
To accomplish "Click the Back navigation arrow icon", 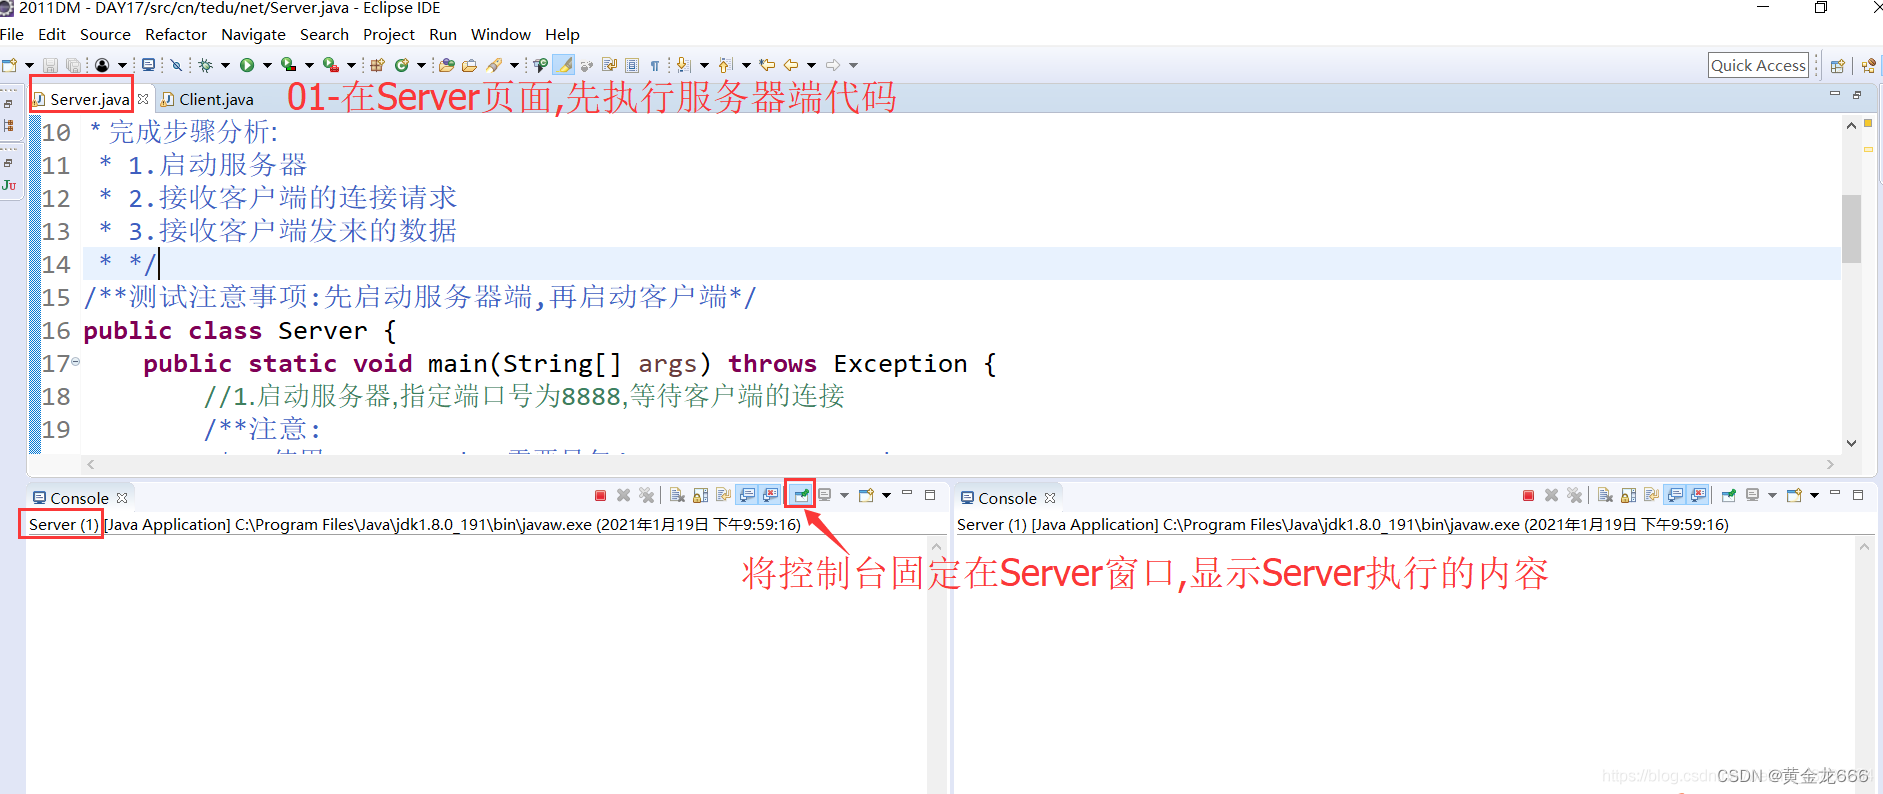I will pyautogui.click(x=791, y=65).
